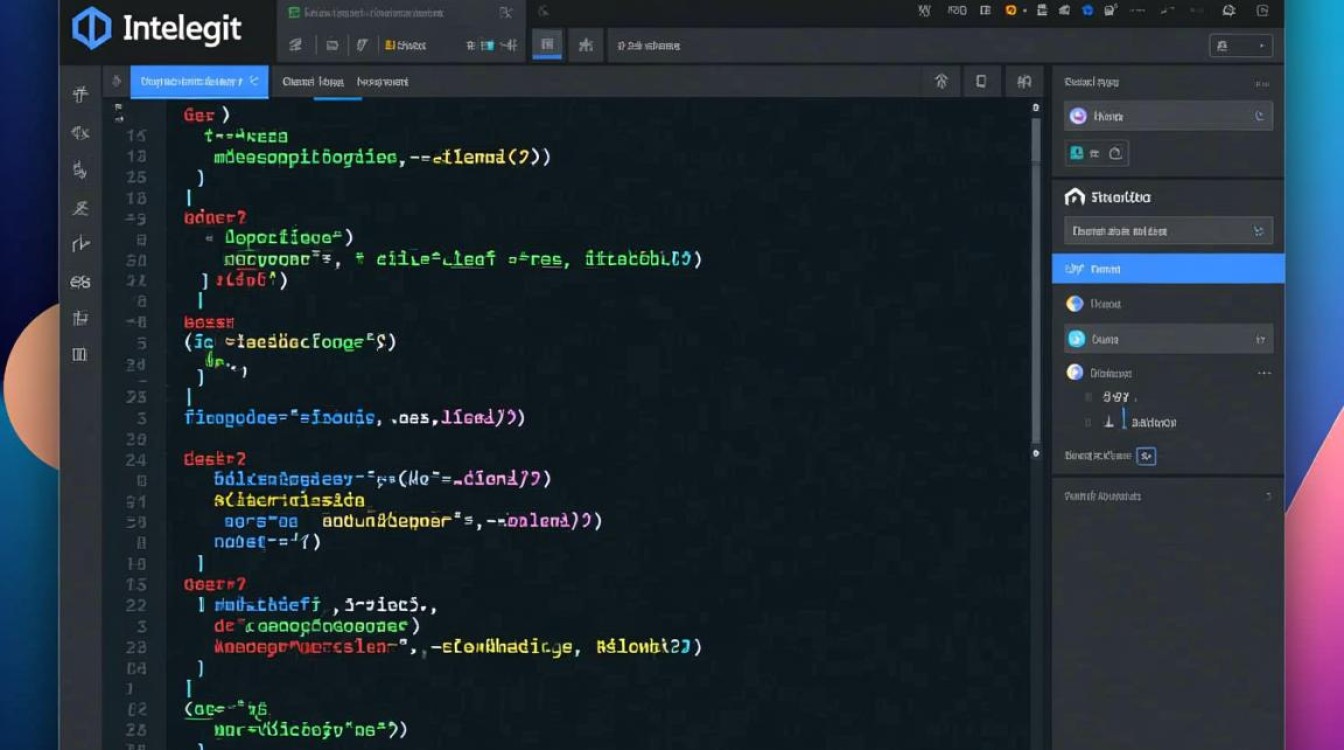Click the rightmost icon in the editor header

(1023, 82)
